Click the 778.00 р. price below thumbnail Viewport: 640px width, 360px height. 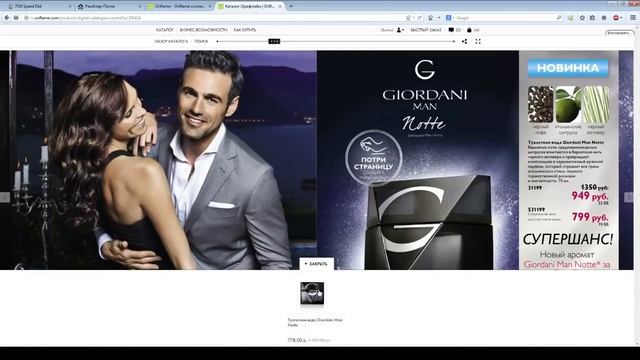tap(297, 340)
